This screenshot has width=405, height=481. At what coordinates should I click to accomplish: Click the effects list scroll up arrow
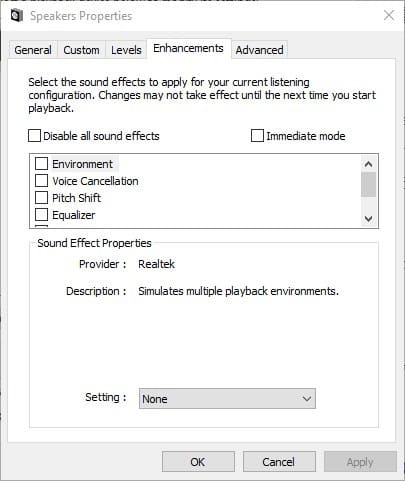point(368,164)
